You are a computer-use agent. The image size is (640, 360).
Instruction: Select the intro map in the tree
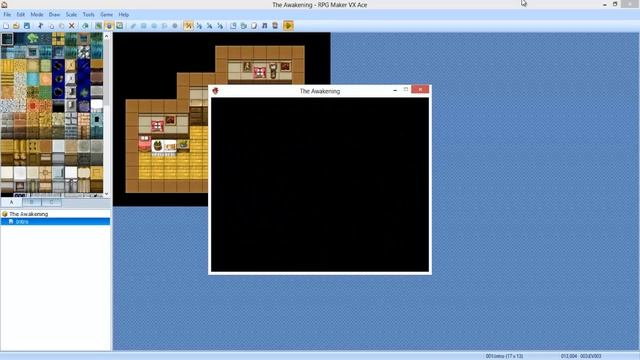(22, 222)
